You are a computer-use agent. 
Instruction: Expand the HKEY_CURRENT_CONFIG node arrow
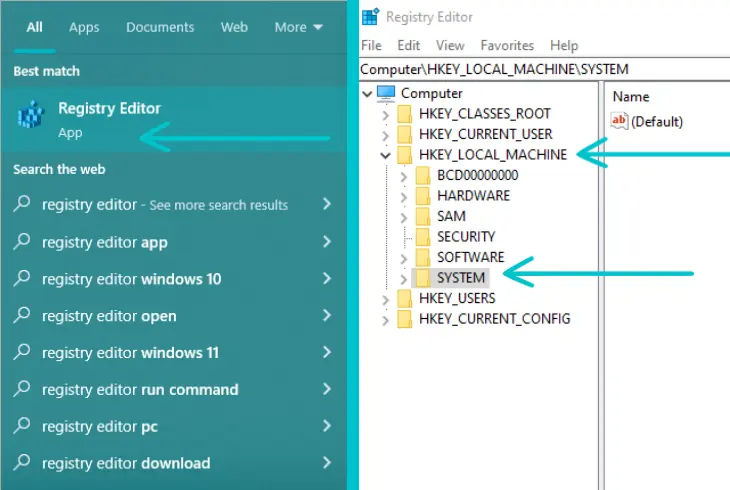tap(385, 320)
